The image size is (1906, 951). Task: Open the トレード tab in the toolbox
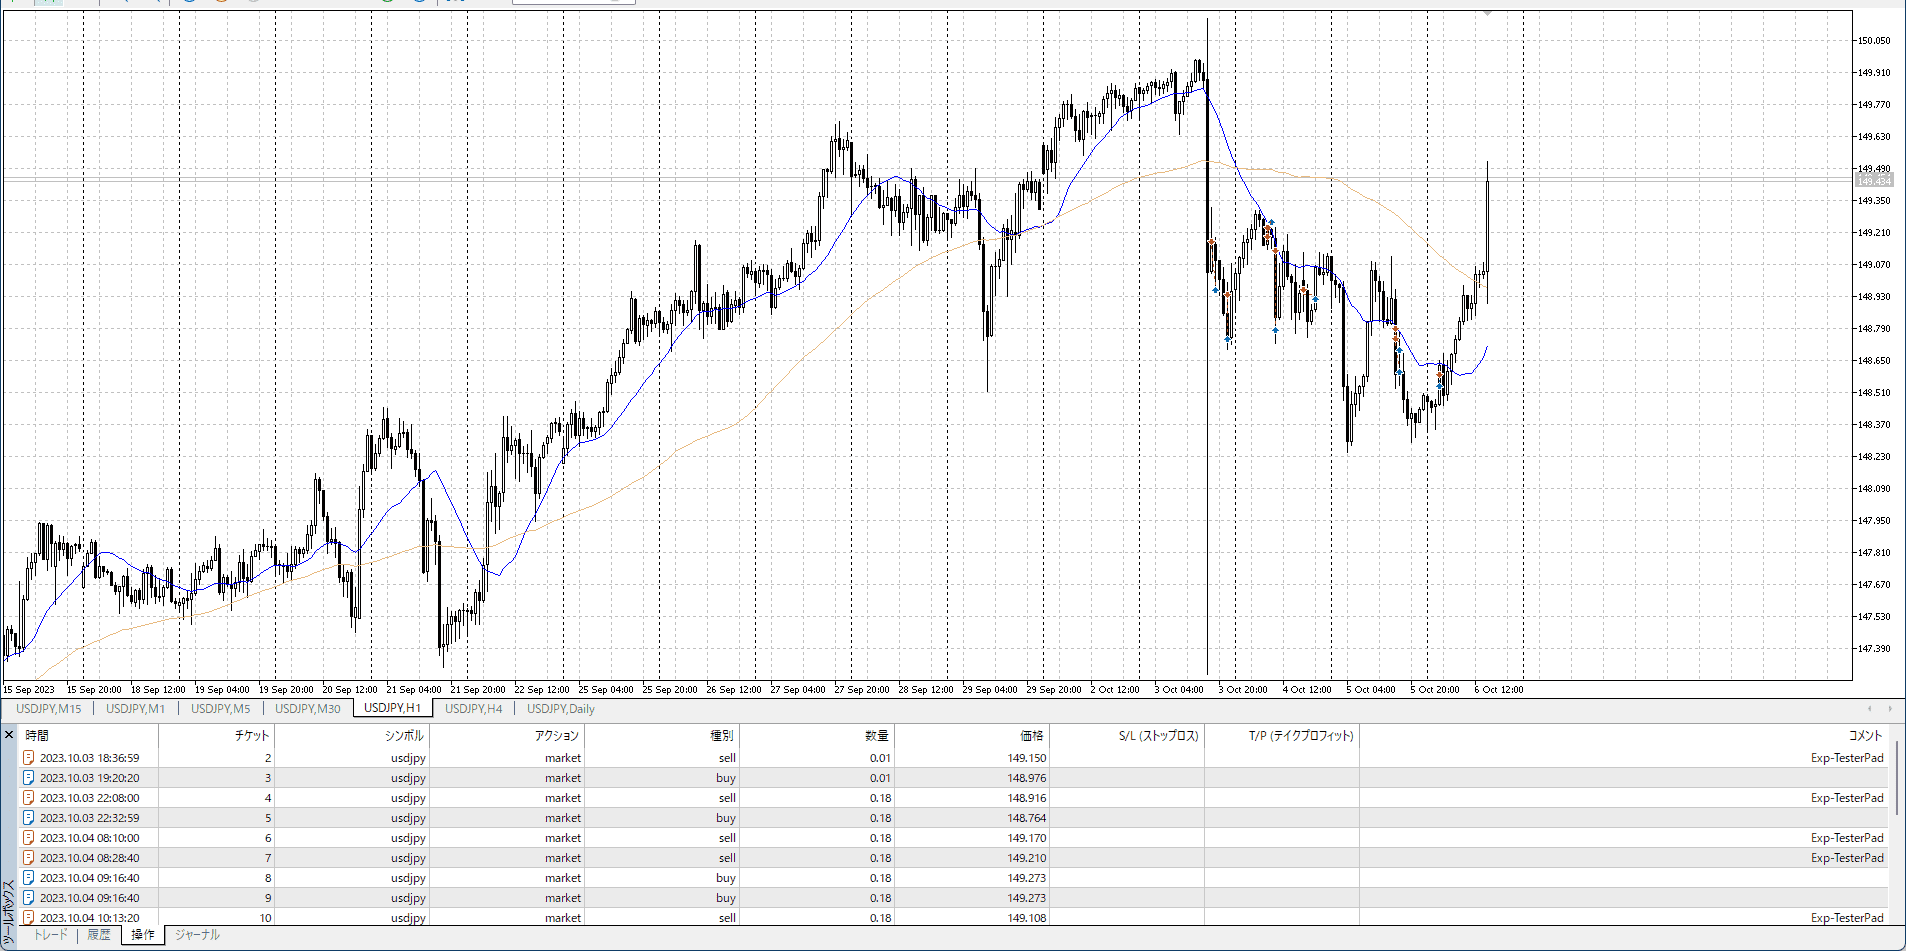coord(50,935)
